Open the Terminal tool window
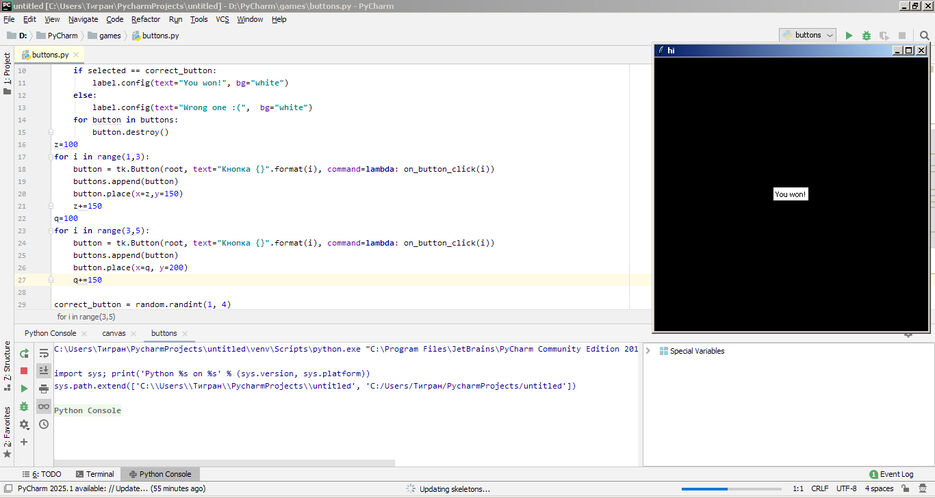935x498 pixels. click(x=95, y=474)
